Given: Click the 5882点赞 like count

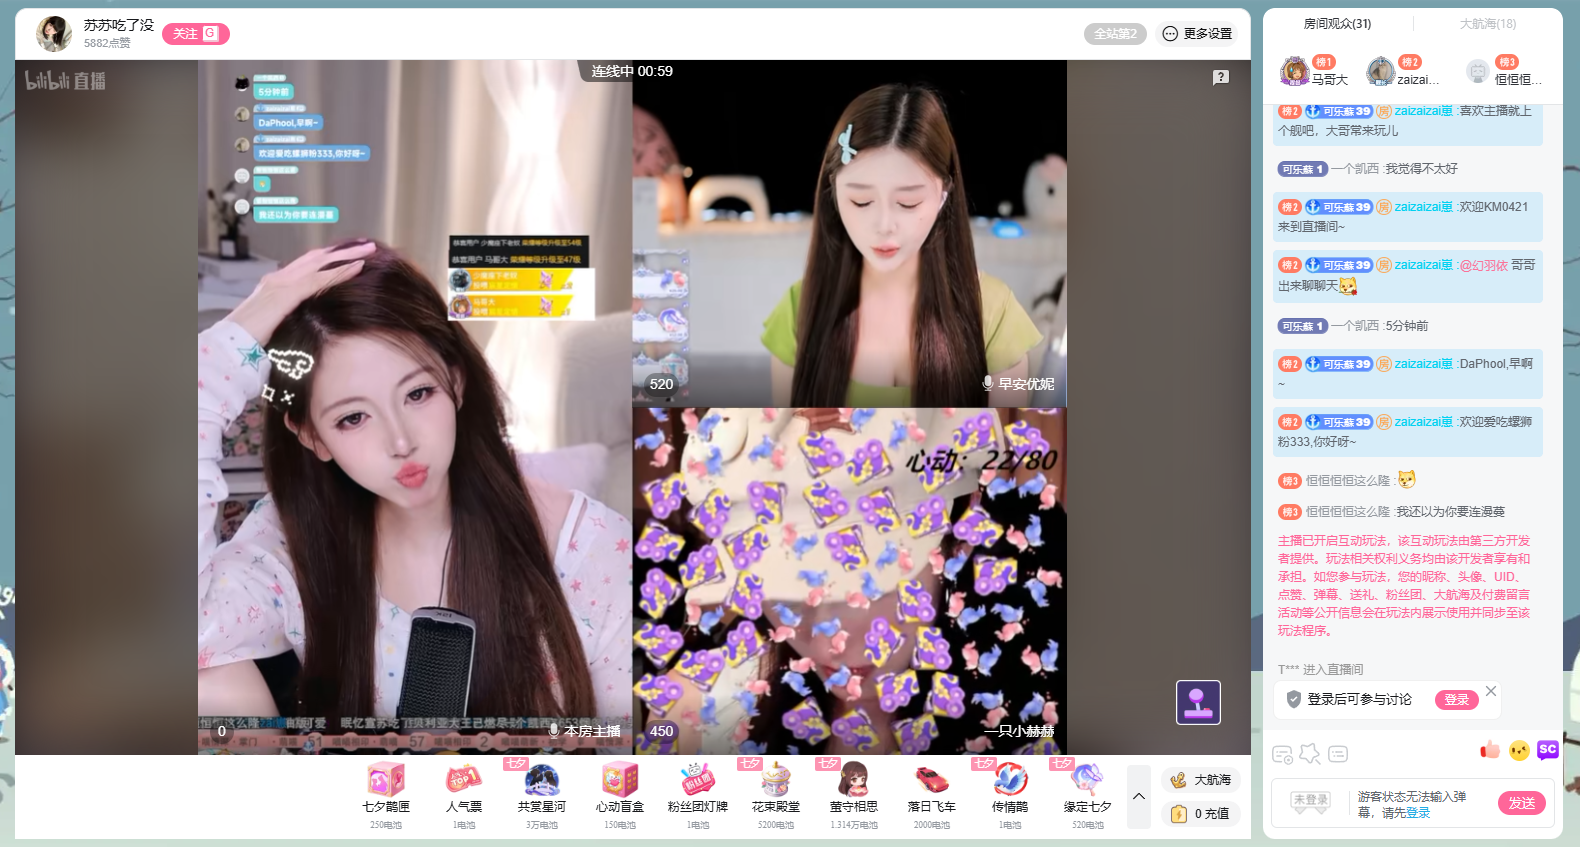Looking at the screenshot, I should 107,43.
